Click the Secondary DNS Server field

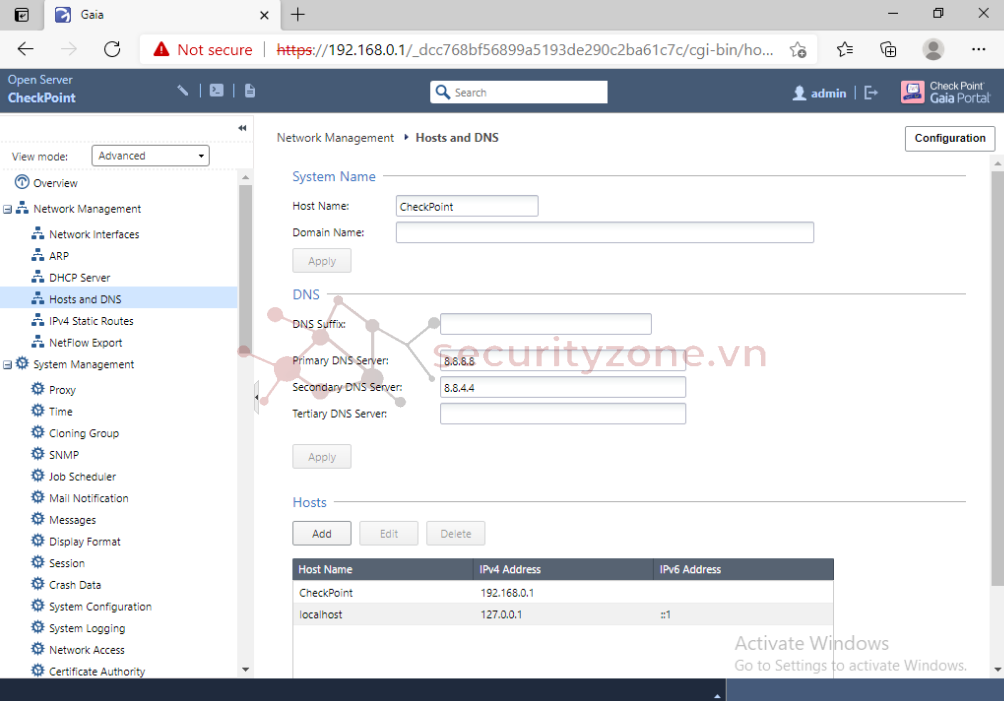tap(563, 387)
